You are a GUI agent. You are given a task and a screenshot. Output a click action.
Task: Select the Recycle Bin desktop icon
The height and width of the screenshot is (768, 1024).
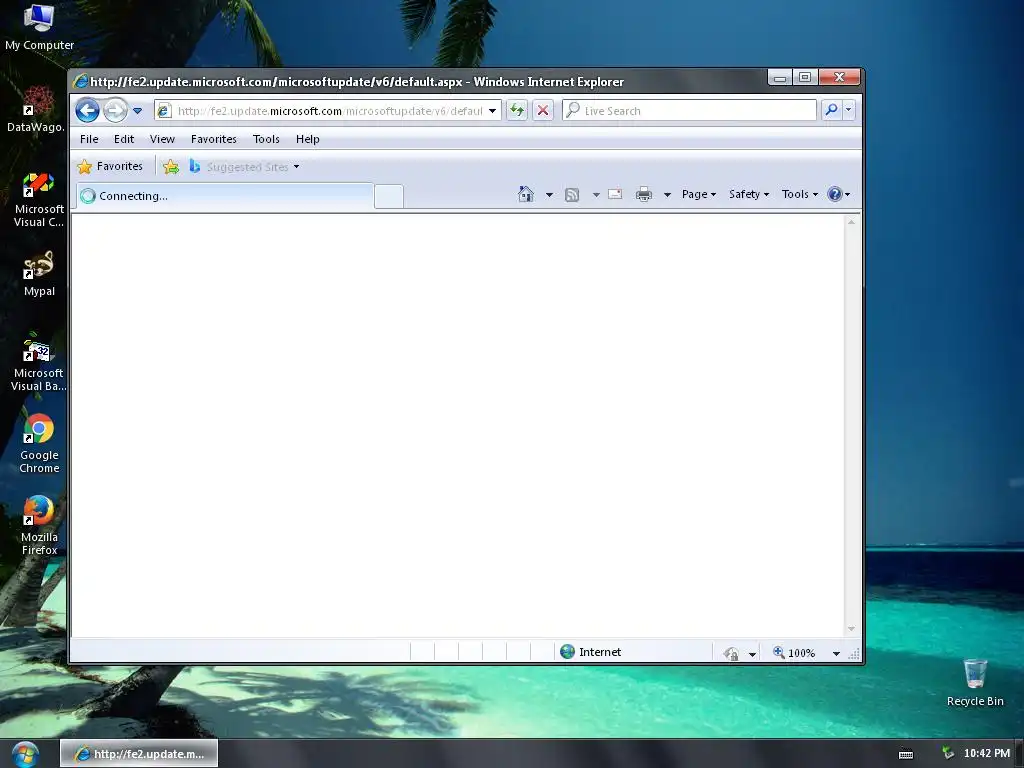point(975,682)
